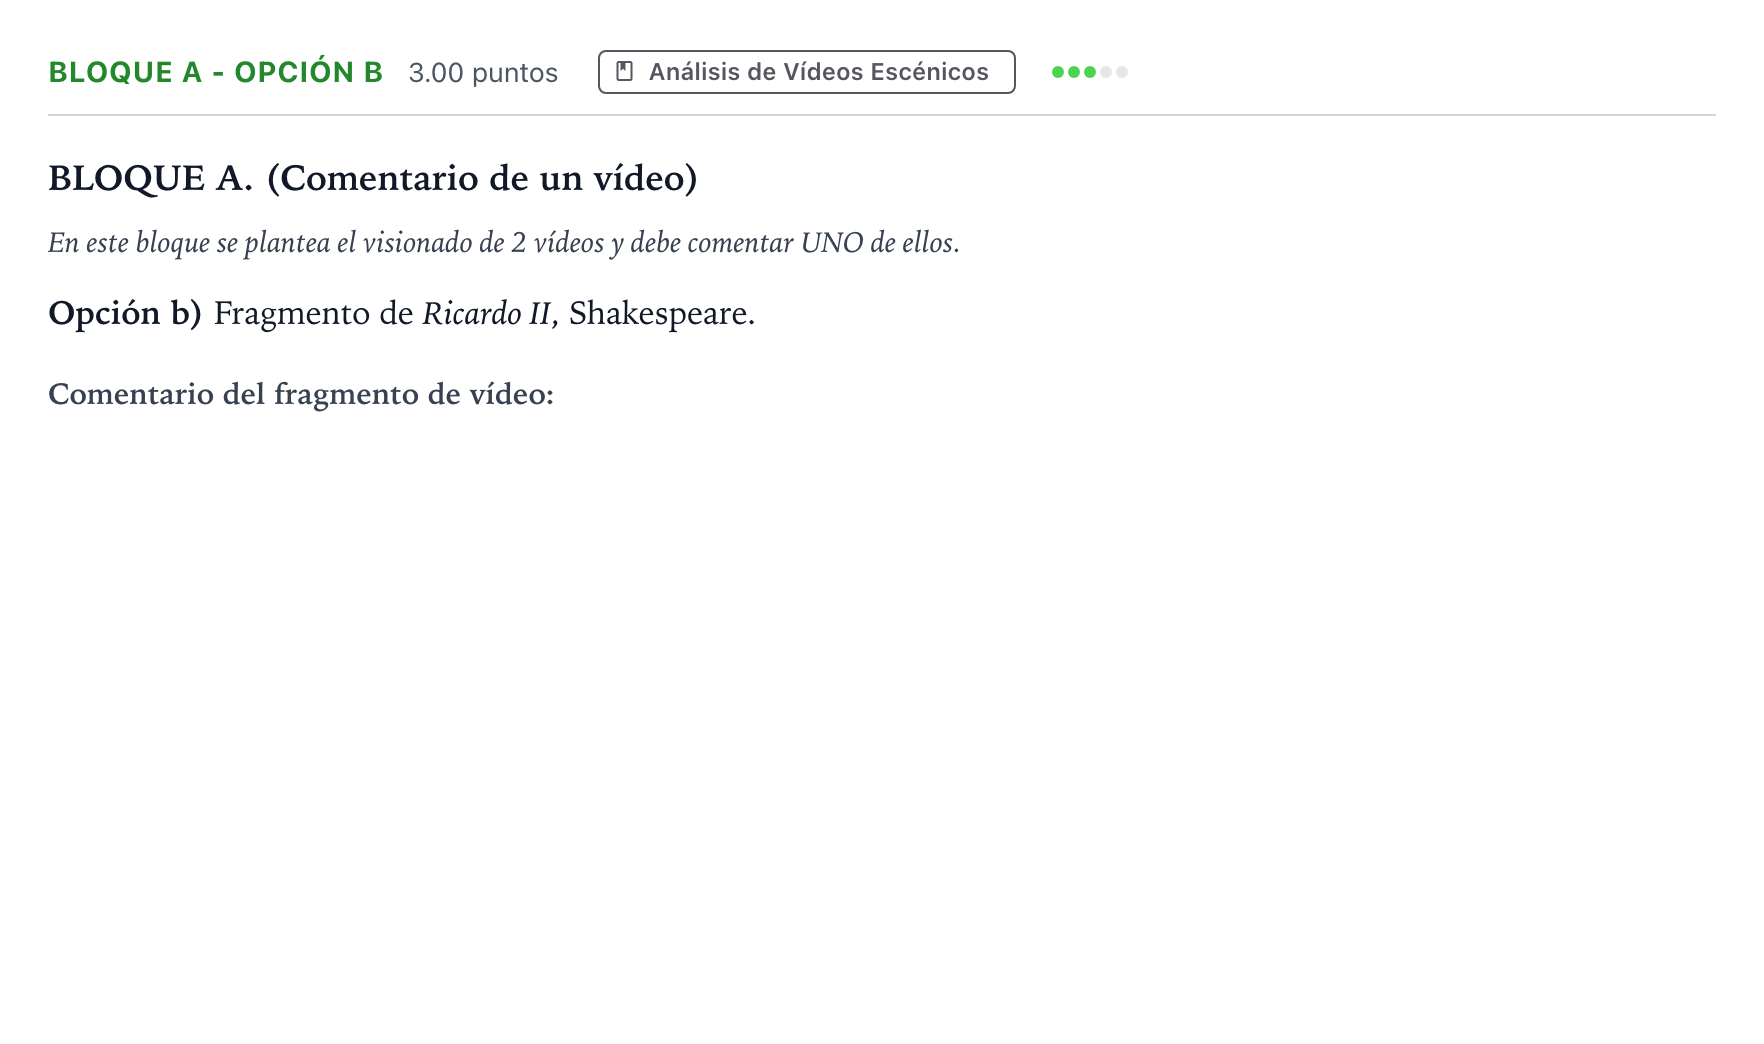Screen dimensions: 1764x1044
Task: Click the BLOQUE A. (Comentario de un vídeo) heading
Action: tap(373, 178)
